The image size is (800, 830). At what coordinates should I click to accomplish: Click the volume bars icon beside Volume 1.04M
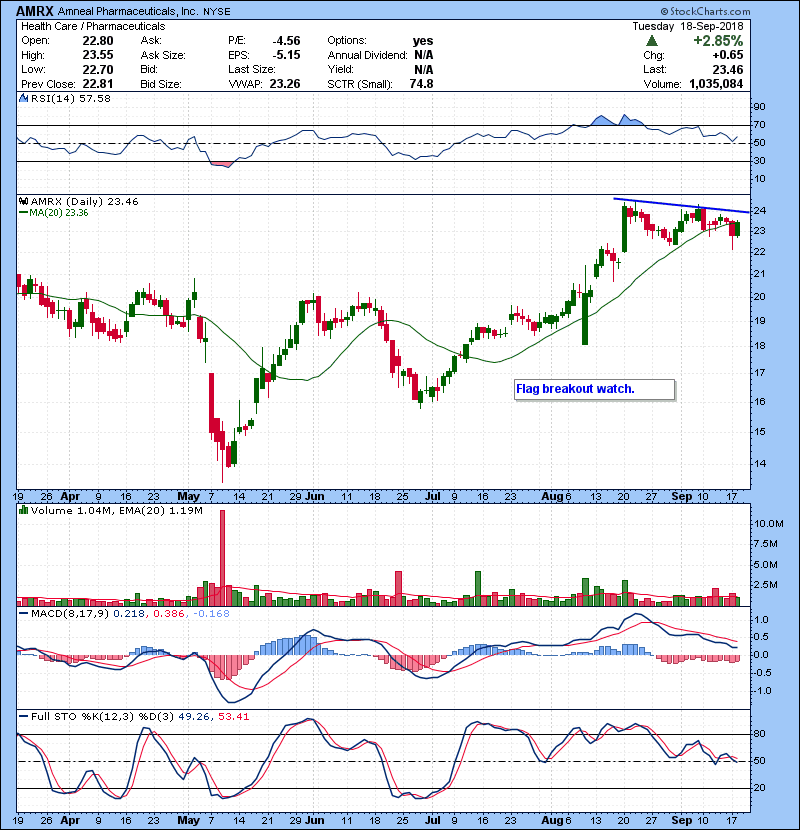(x=23, y=510)
